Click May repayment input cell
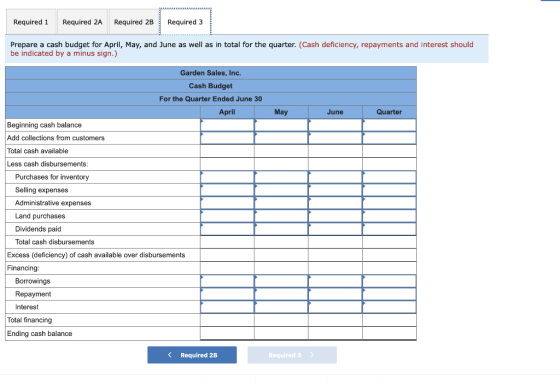This screenshot has width=560, height=382. (281, 294)
